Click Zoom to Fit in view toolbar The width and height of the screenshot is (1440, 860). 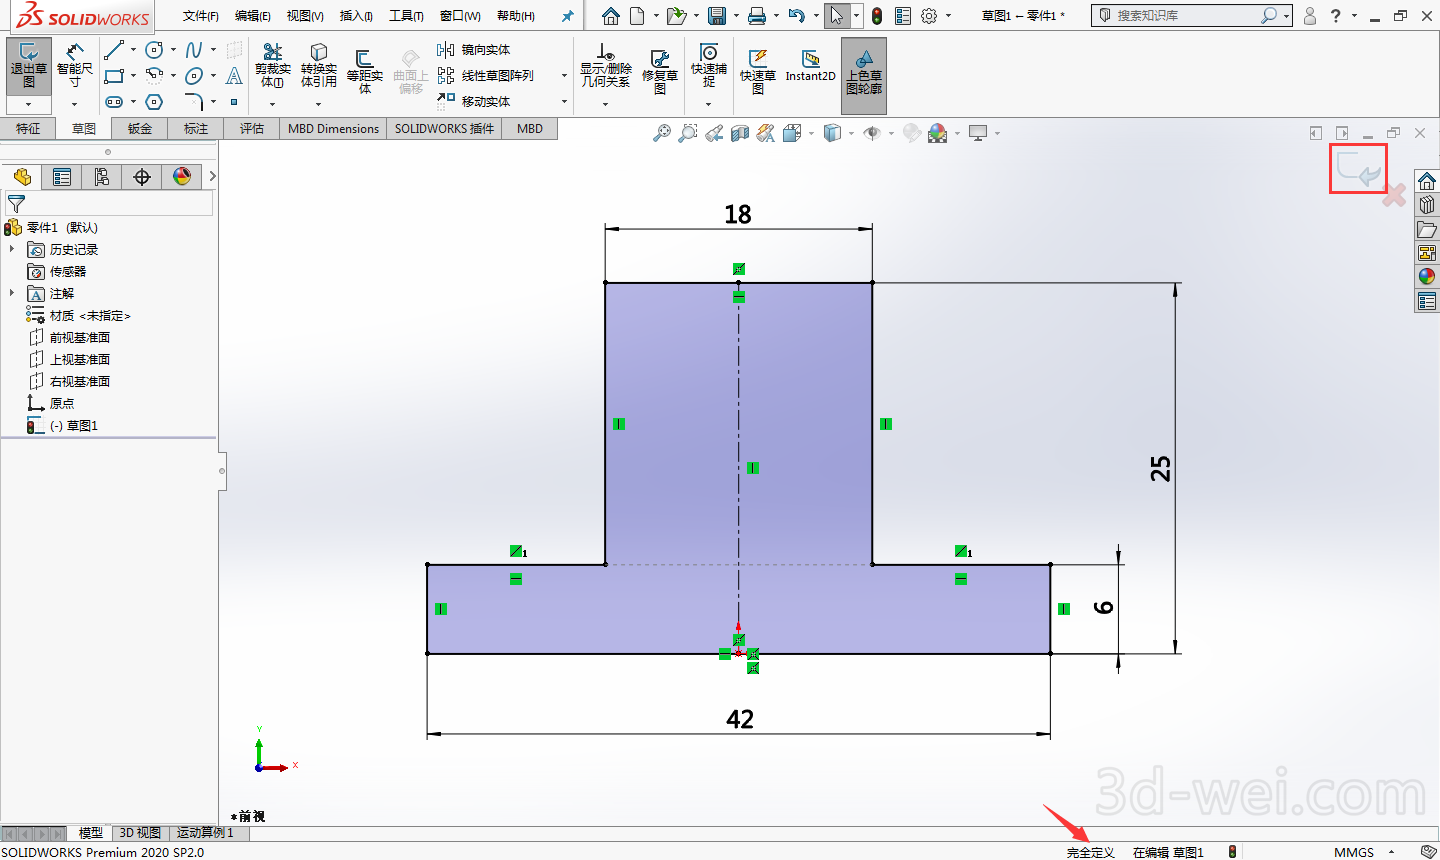(x=661, y=133)
